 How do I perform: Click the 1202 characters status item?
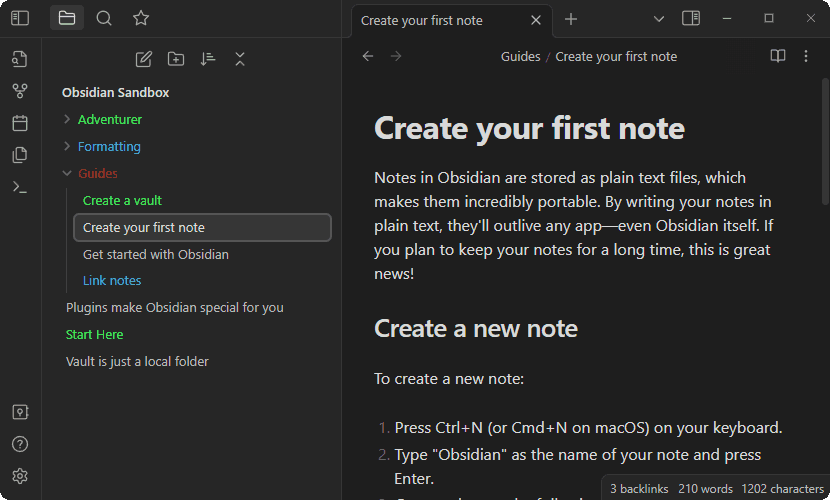[782, 489]
